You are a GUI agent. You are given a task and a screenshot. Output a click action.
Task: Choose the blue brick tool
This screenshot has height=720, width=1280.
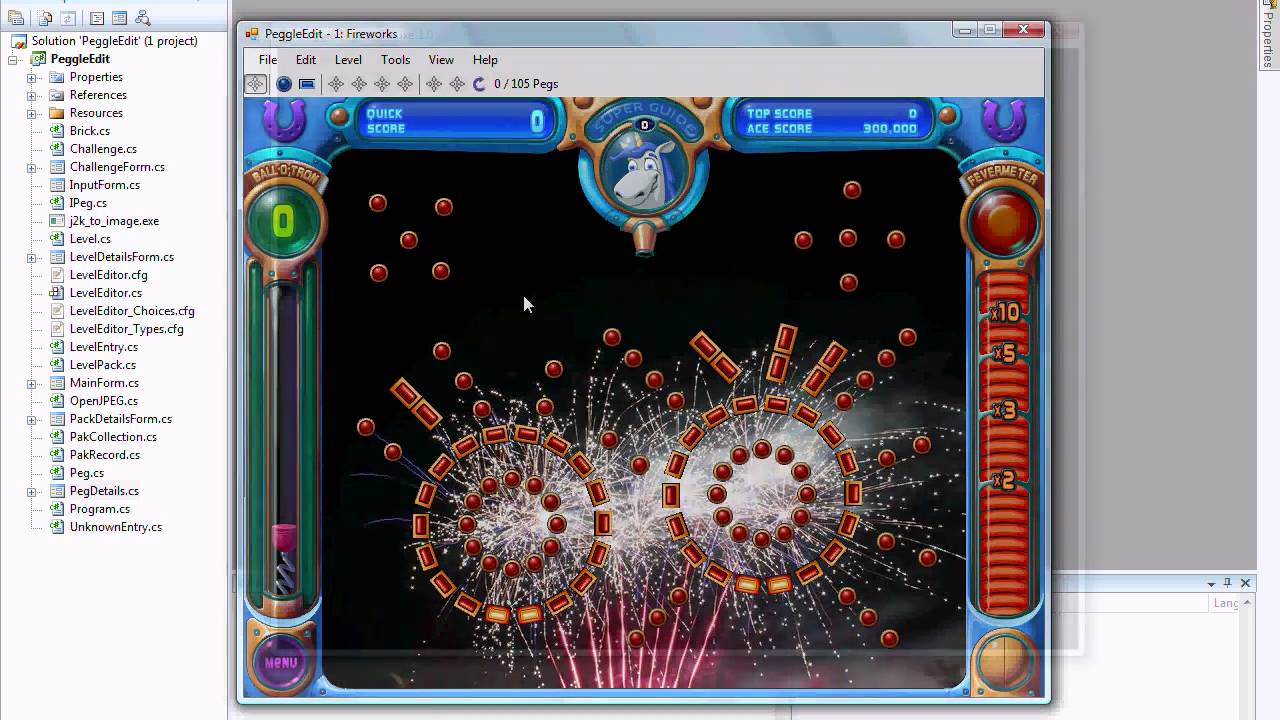tap(307, 84)
